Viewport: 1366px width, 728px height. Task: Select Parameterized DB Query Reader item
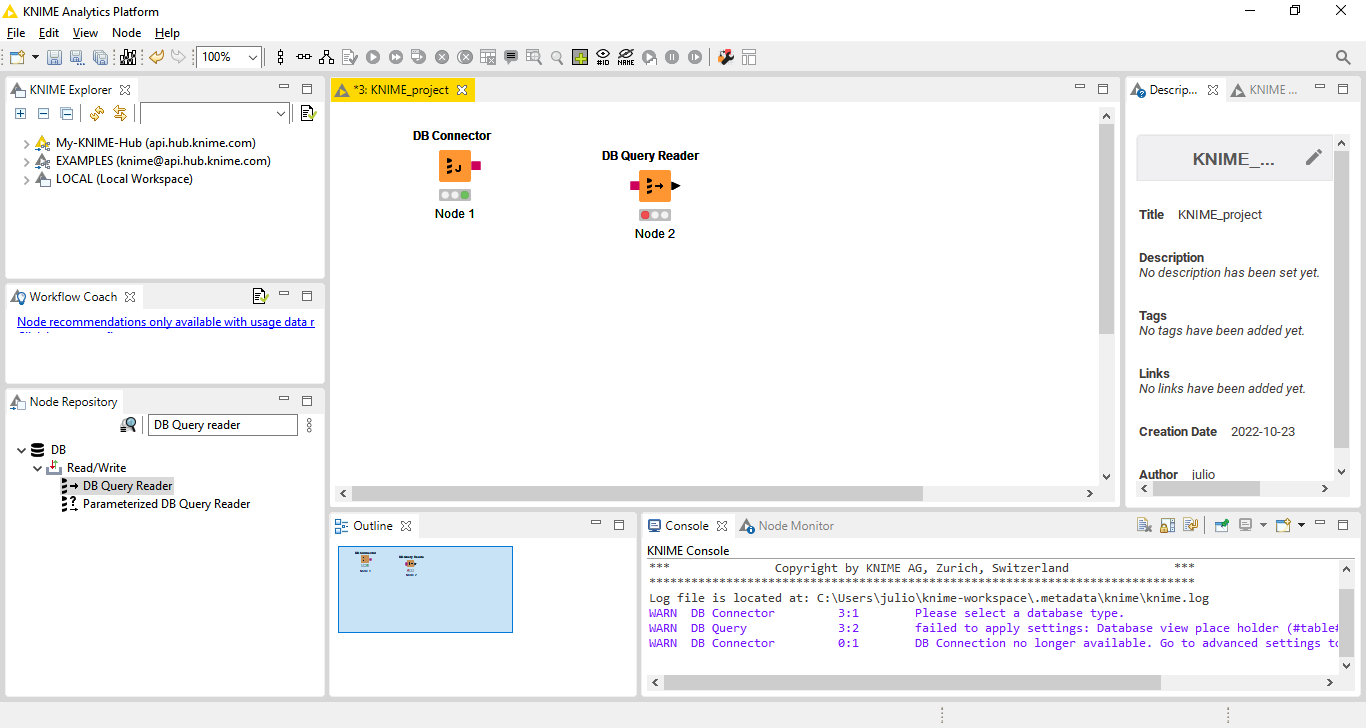coord(166,504)
